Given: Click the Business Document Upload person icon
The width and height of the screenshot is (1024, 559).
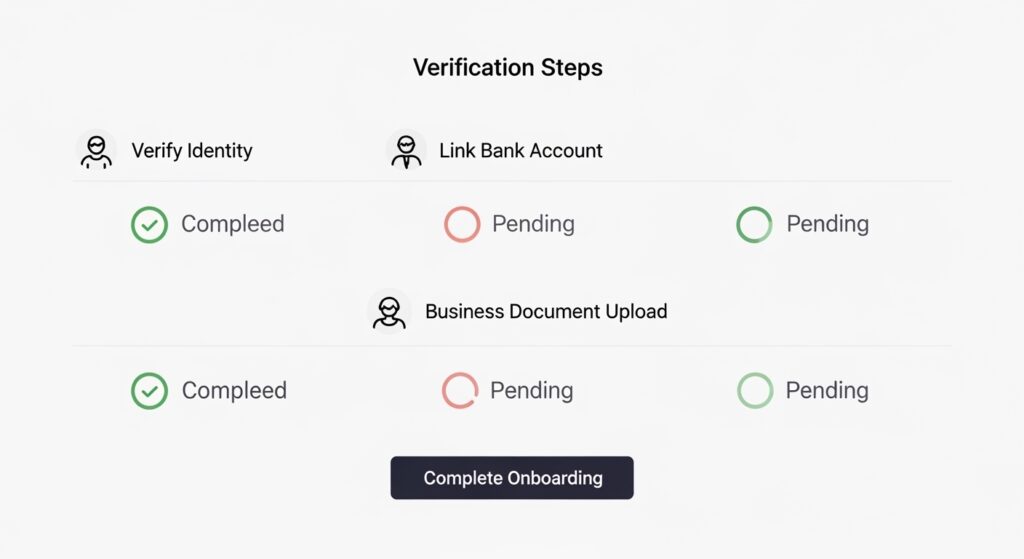Looking at the screenshot, I should point(388,311).
